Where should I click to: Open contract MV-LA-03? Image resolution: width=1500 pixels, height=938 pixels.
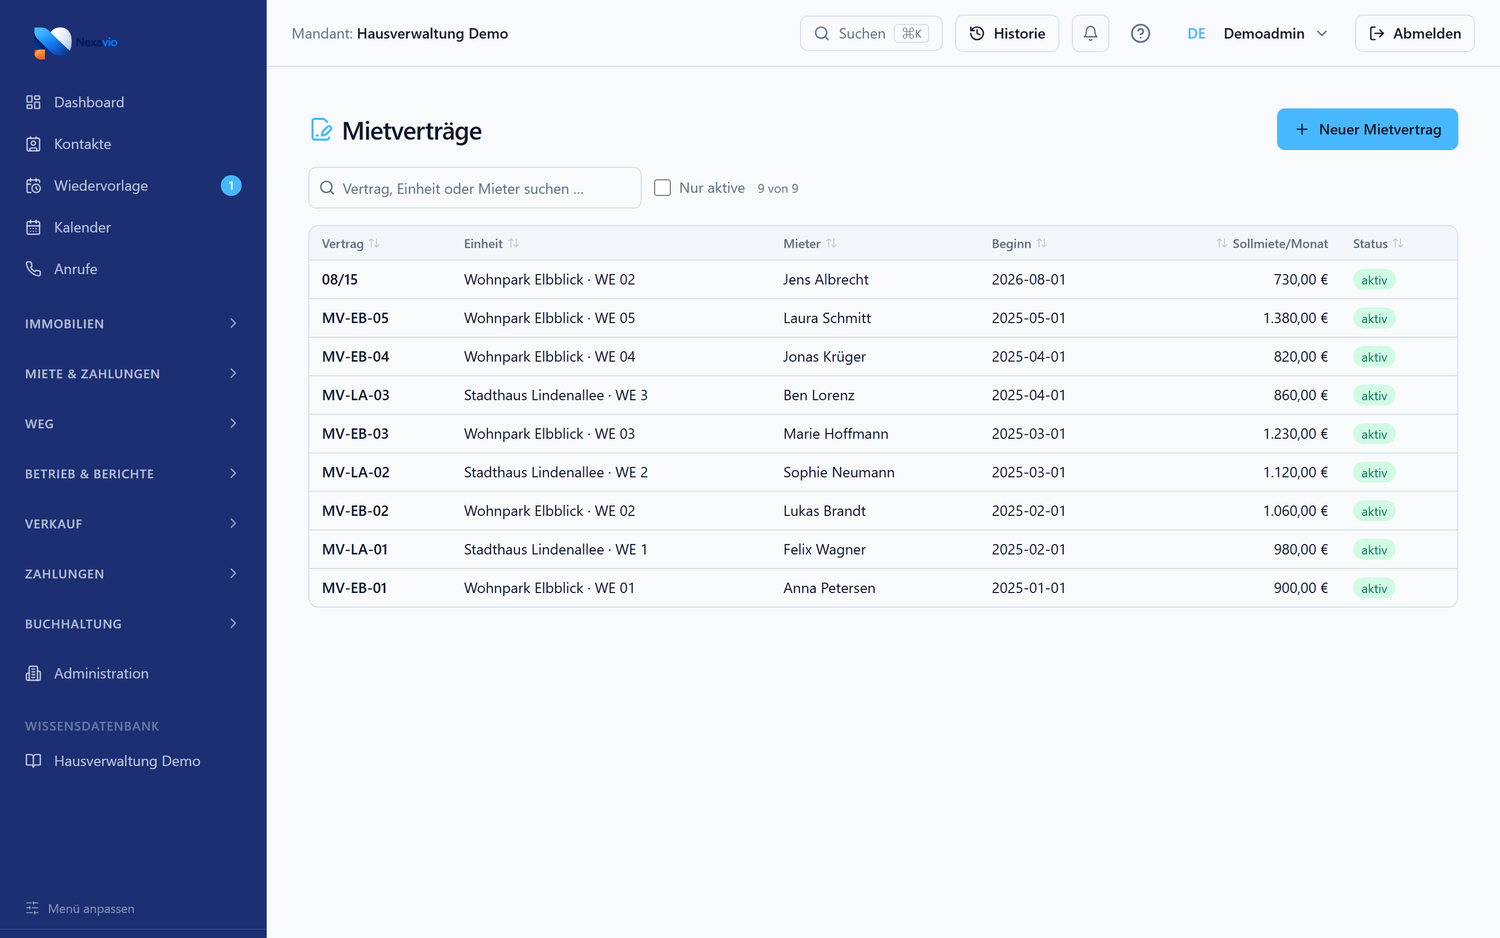pos(355,395)
